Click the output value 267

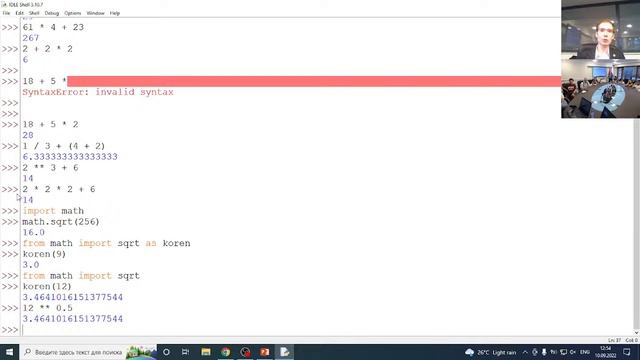tap(31, 38)
